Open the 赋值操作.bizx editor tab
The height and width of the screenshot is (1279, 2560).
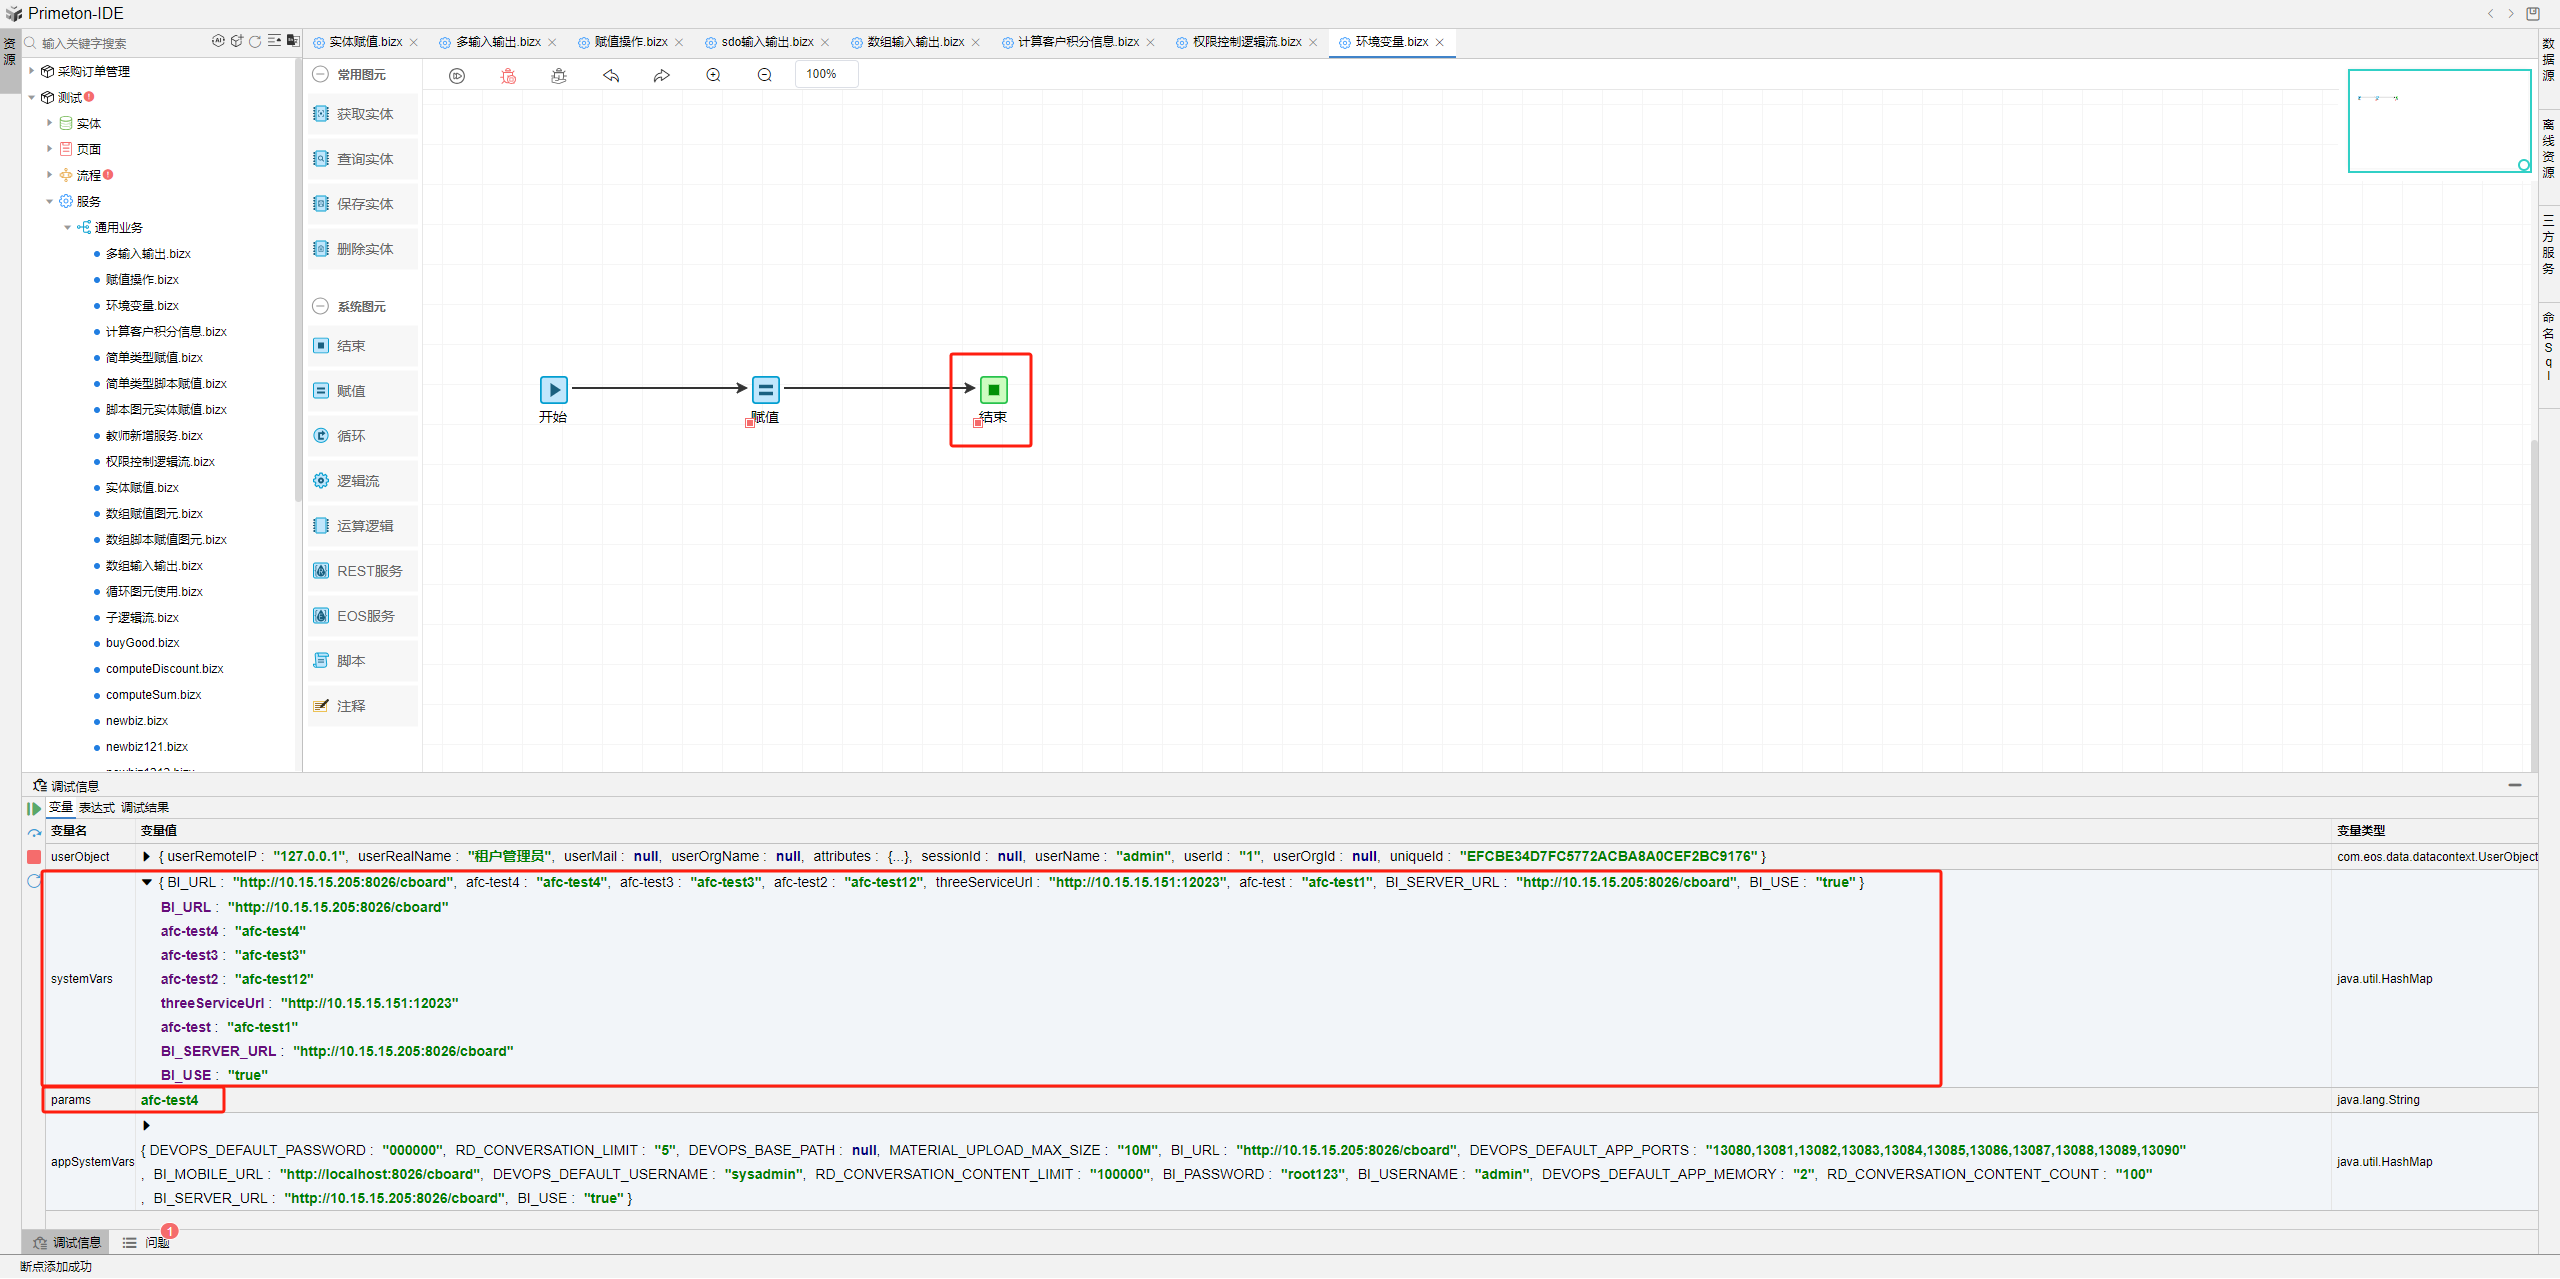click(630, 42)
